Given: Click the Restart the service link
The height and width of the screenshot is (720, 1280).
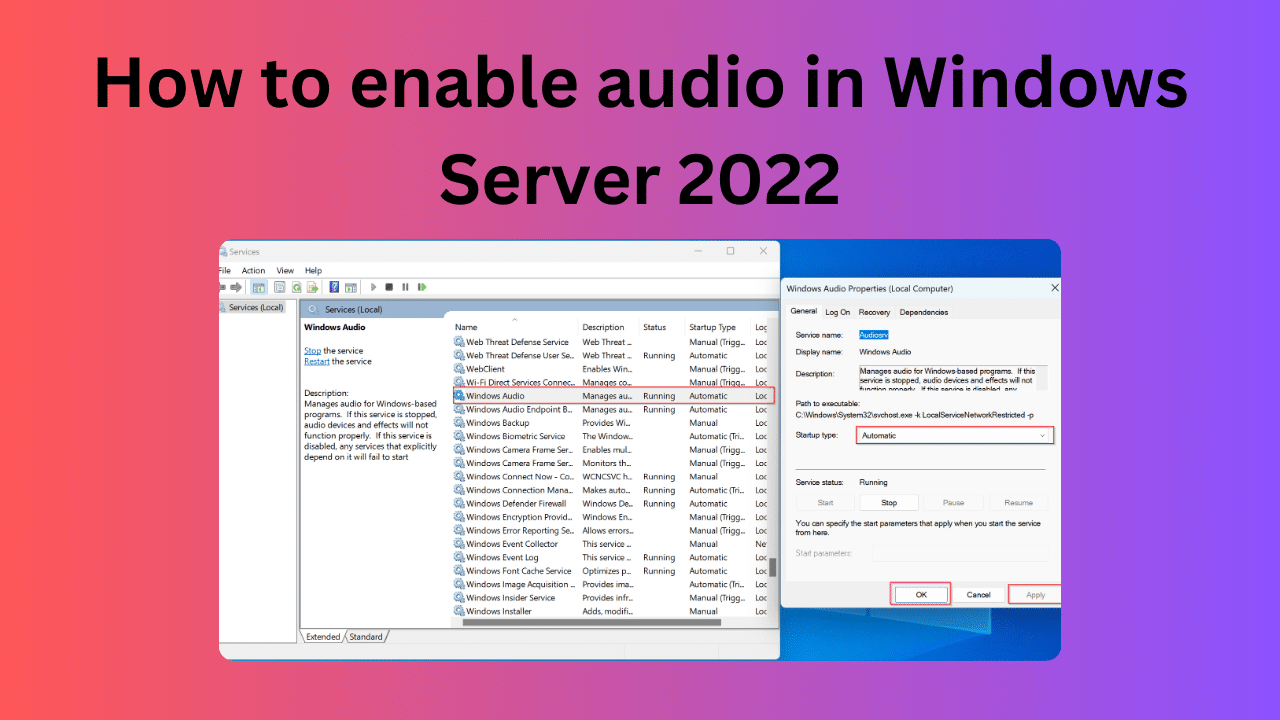Looking at the screenshot, I should 316,362.
